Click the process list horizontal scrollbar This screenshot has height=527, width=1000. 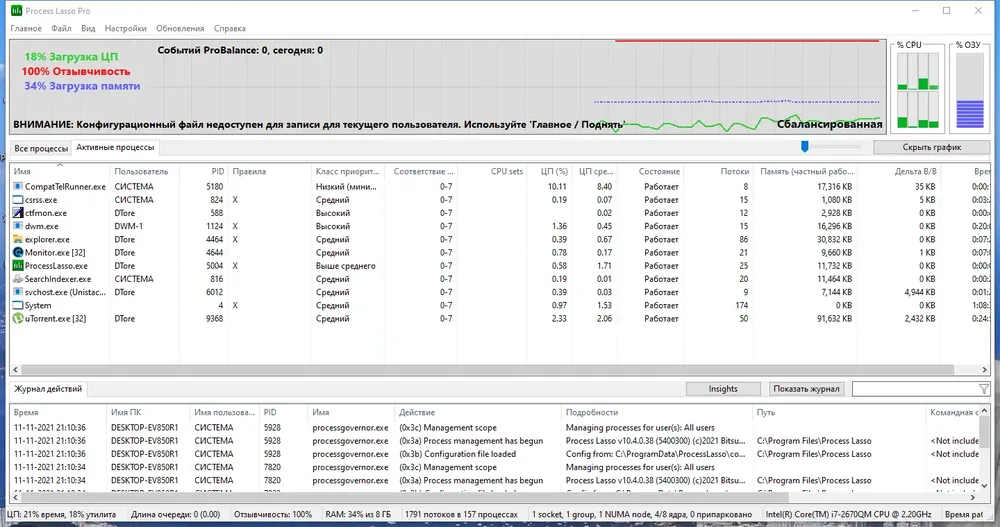pos(488,369)
